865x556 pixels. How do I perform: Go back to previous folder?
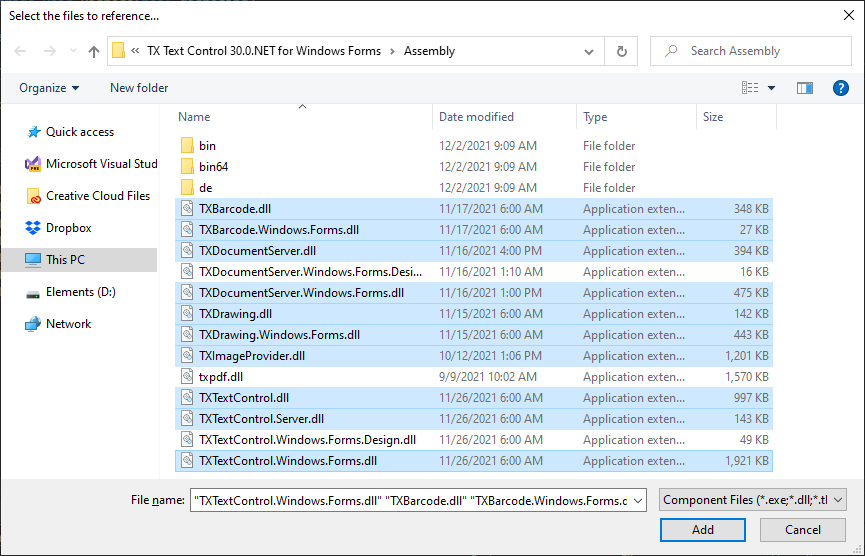pos(20,51)
